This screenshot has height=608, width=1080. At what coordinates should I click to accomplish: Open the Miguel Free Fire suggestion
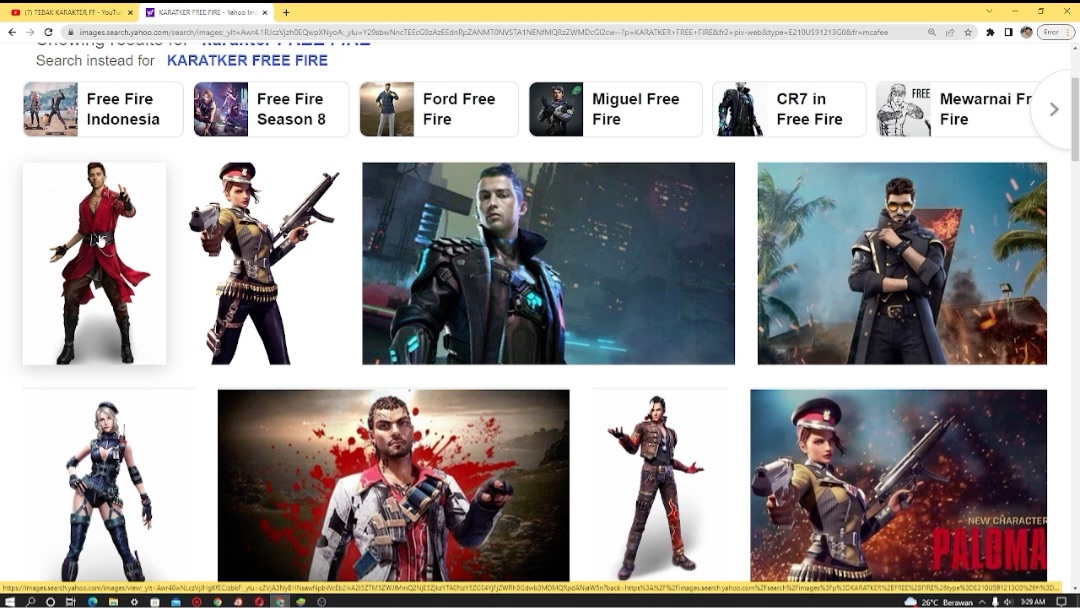point(616,109)
